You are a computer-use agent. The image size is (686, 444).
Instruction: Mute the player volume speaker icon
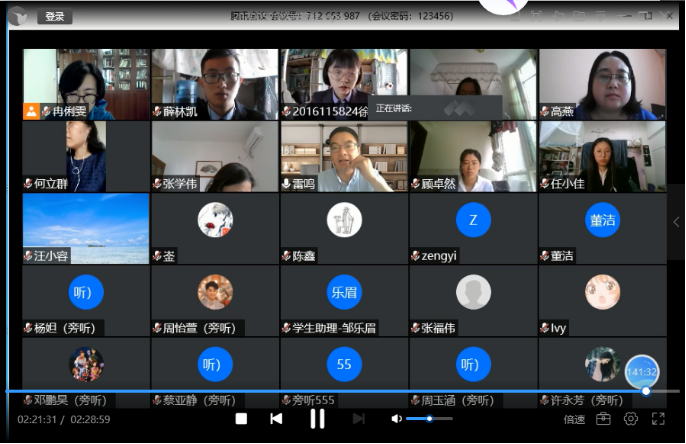coord(396,419)
